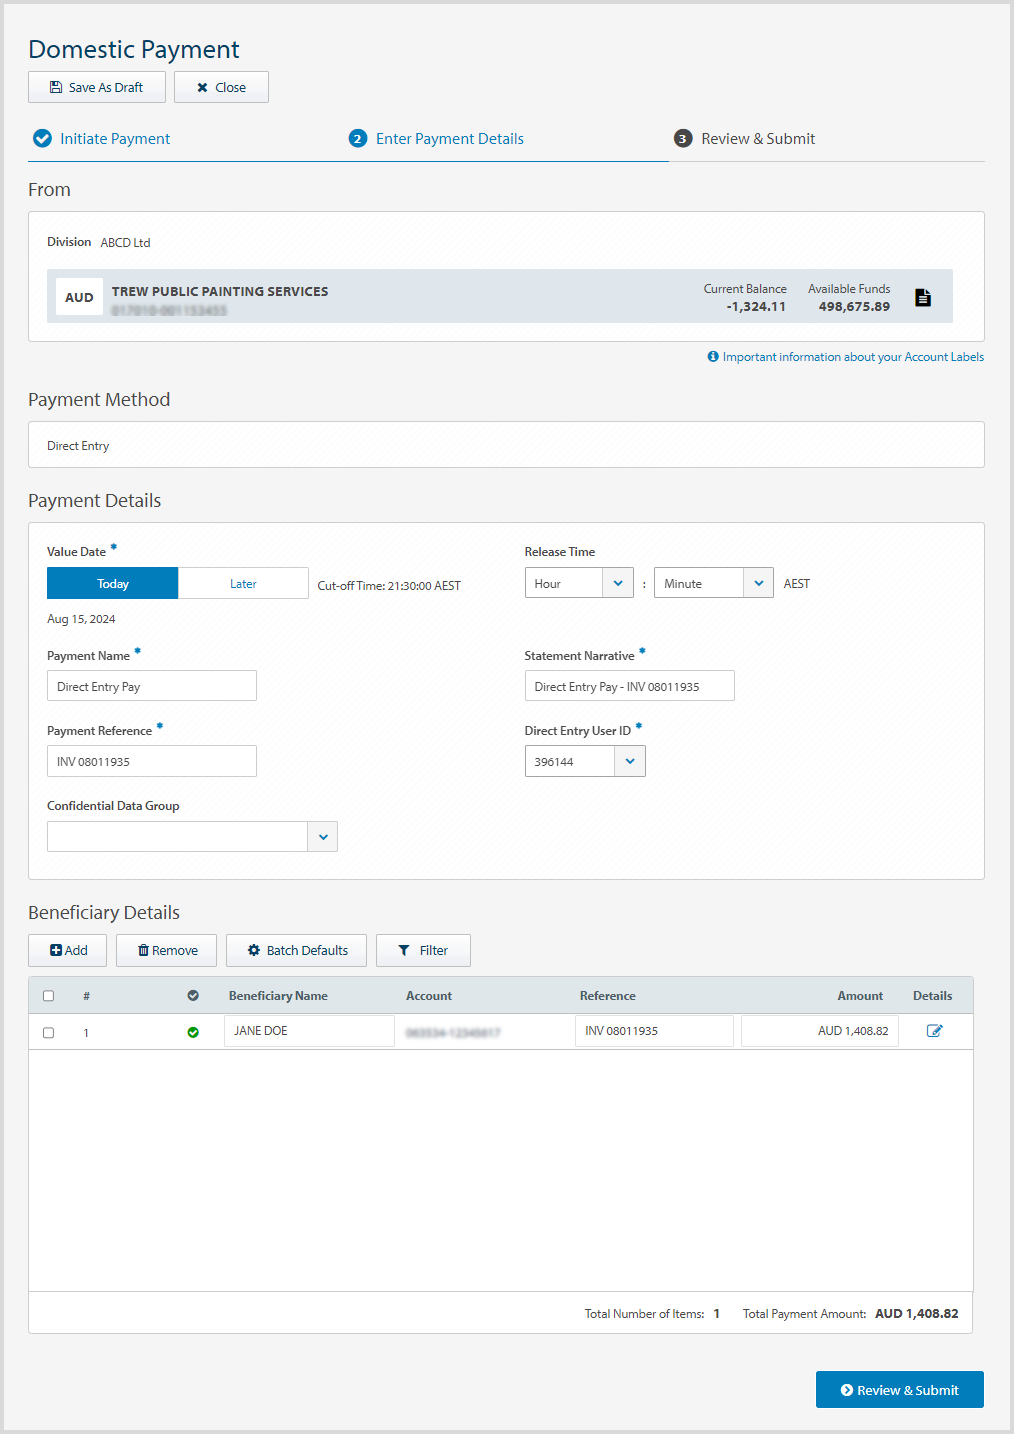This screenshot has height=1434, width=1014.
Task: Open the account statement document icon
Action: click(x=922, y=296)
